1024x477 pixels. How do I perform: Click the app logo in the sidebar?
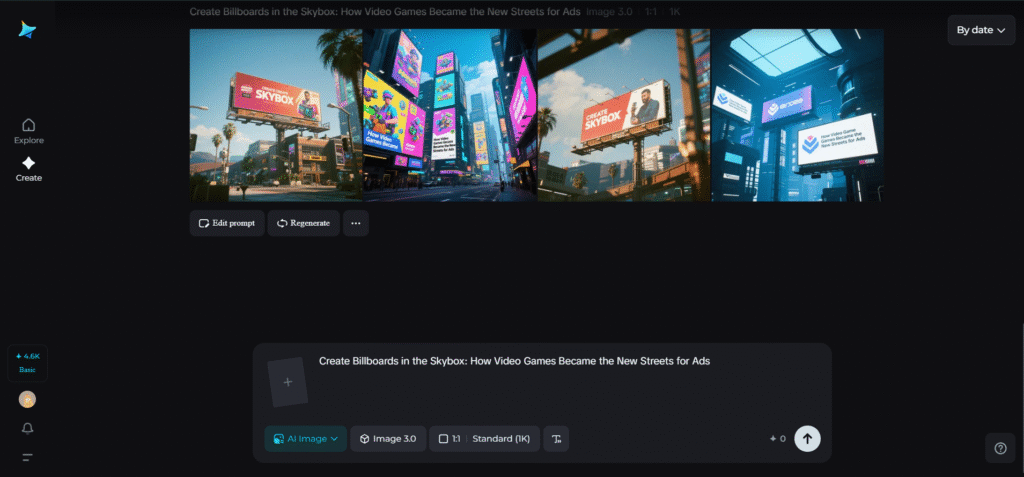coord(27,30)
